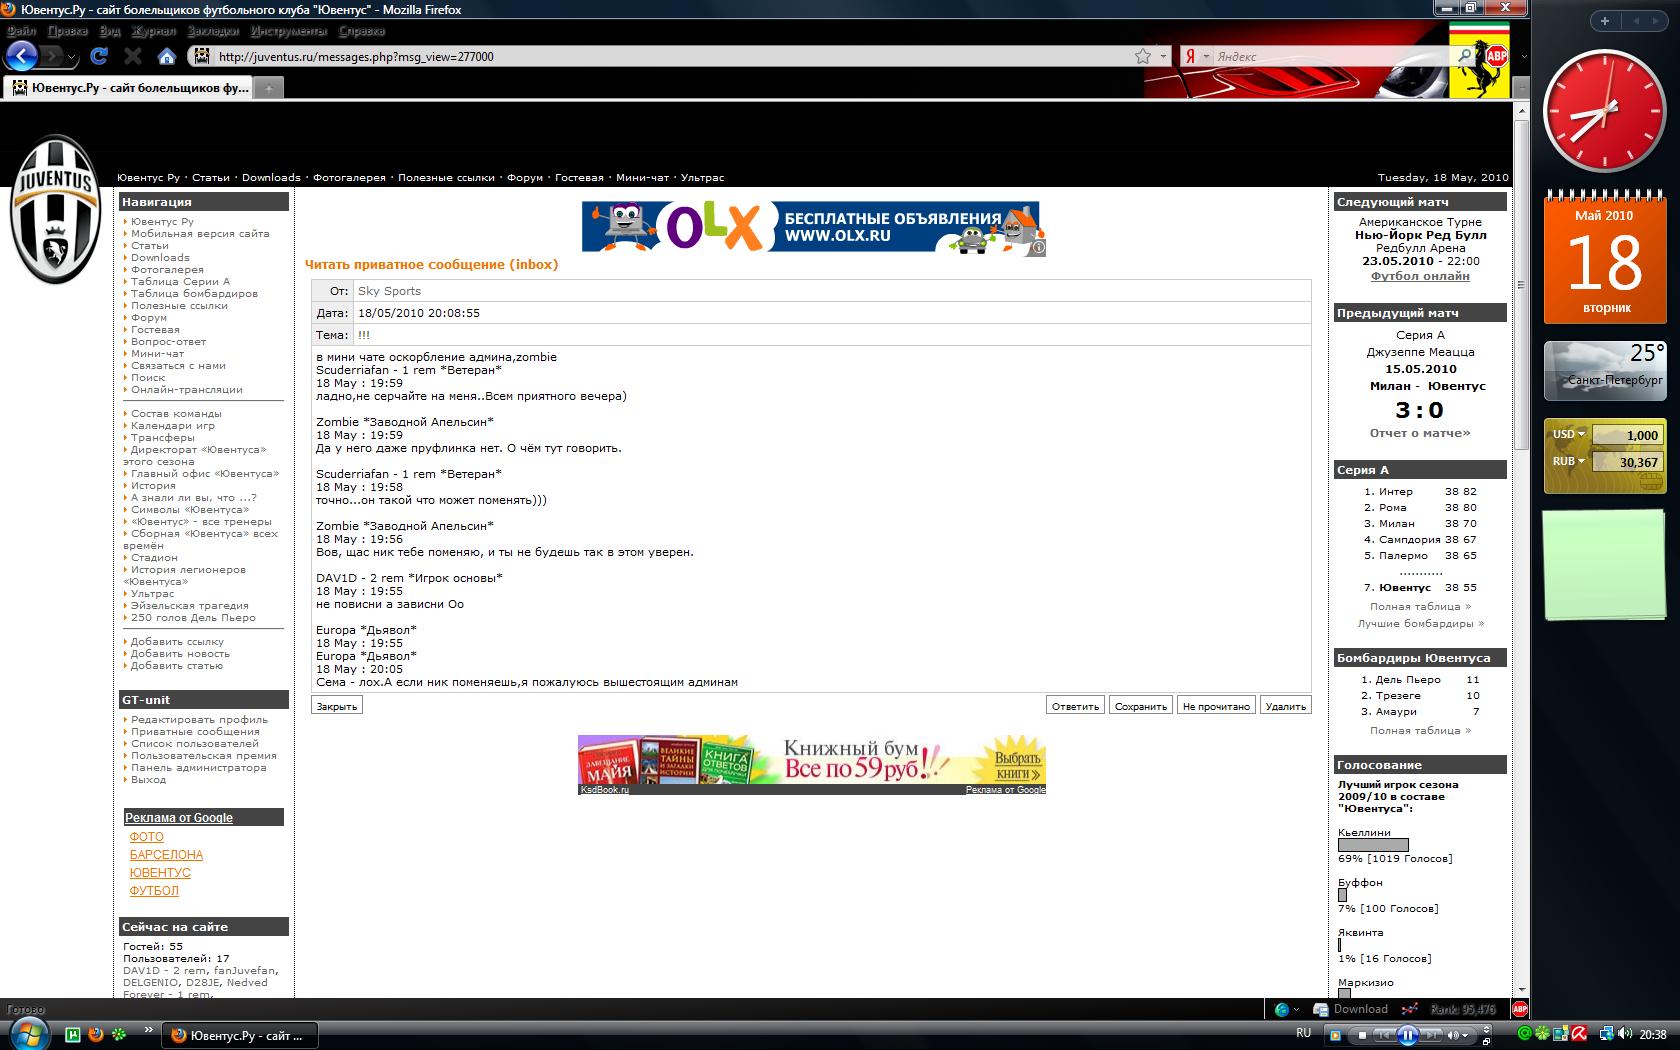Click the stop loading X icon

pos(132,56)
